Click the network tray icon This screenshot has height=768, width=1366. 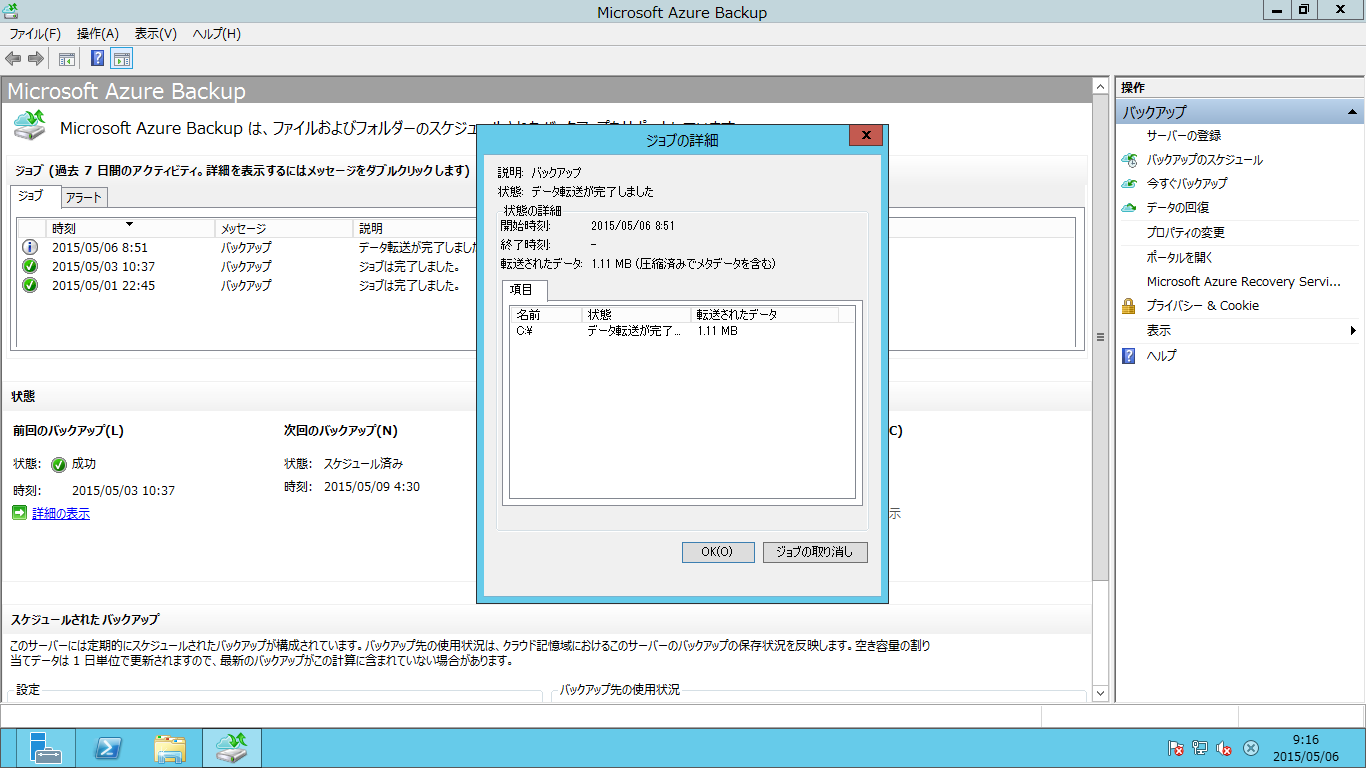tap(1200, 748)
